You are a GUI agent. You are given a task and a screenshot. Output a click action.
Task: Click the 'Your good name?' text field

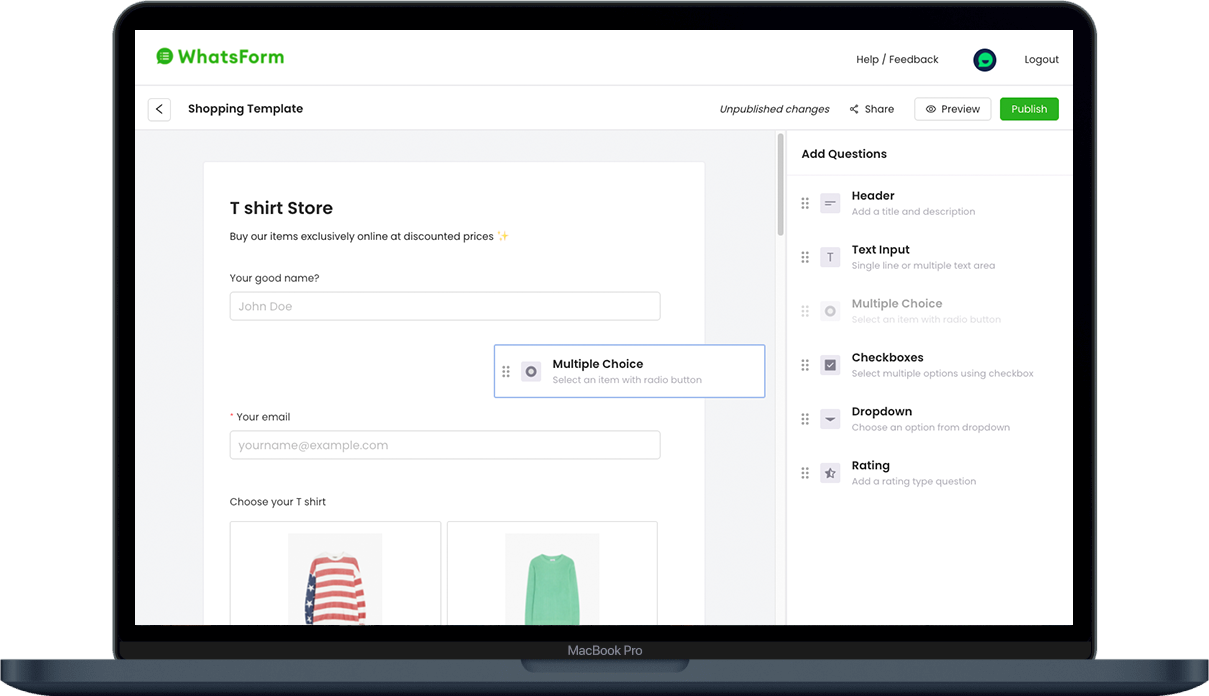coord(444,306)
